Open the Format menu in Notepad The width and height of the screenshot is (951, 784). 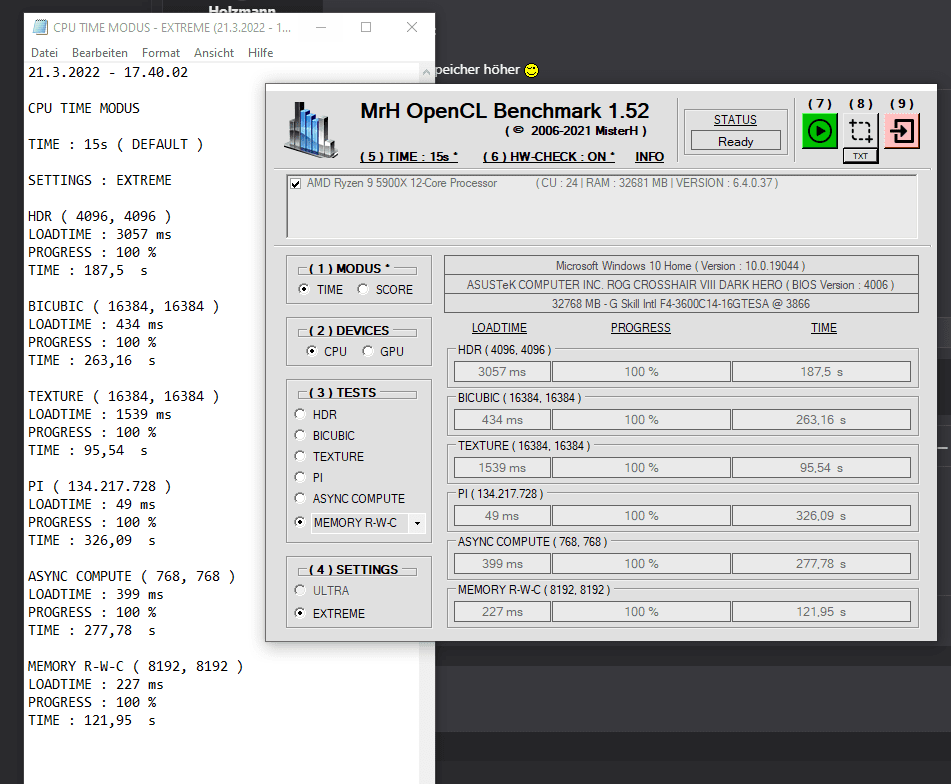pos(161,53)
